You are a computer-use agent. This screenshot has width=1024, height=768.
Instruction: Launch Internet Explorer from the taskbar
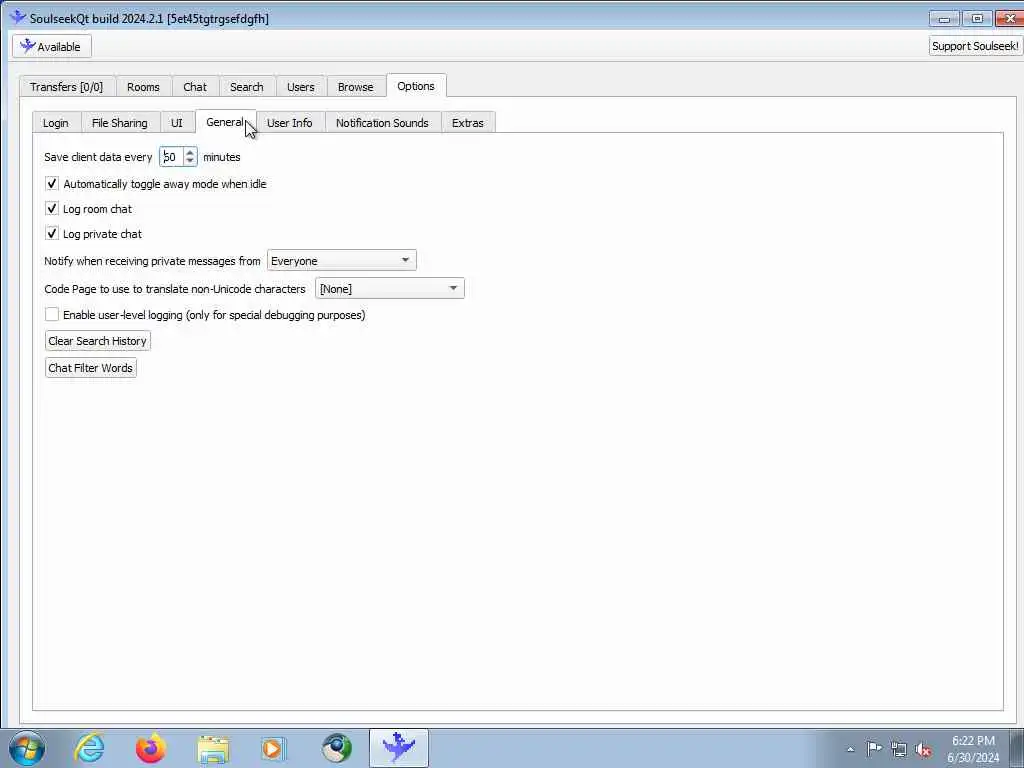pos(89,748)
